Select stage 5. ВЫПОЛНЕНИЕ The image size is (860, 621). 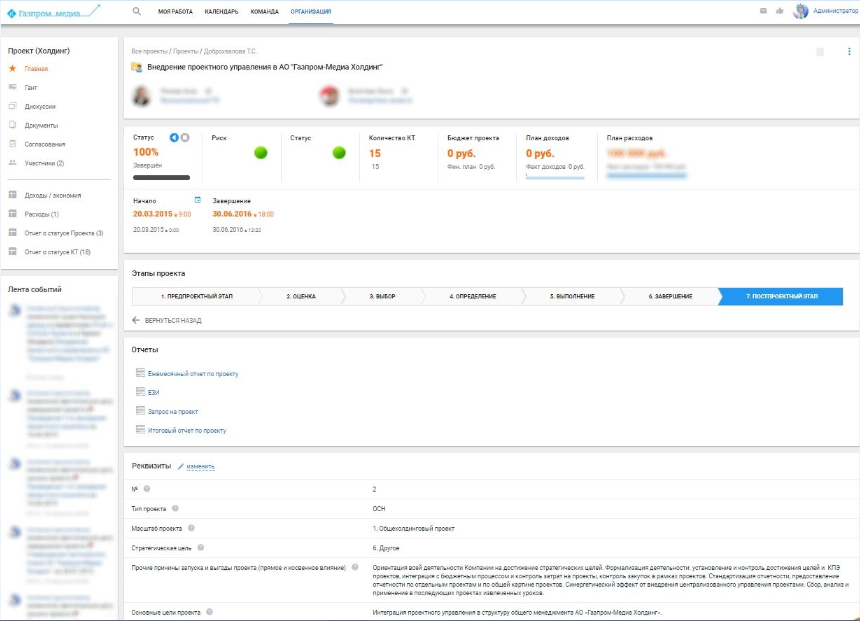572,296
